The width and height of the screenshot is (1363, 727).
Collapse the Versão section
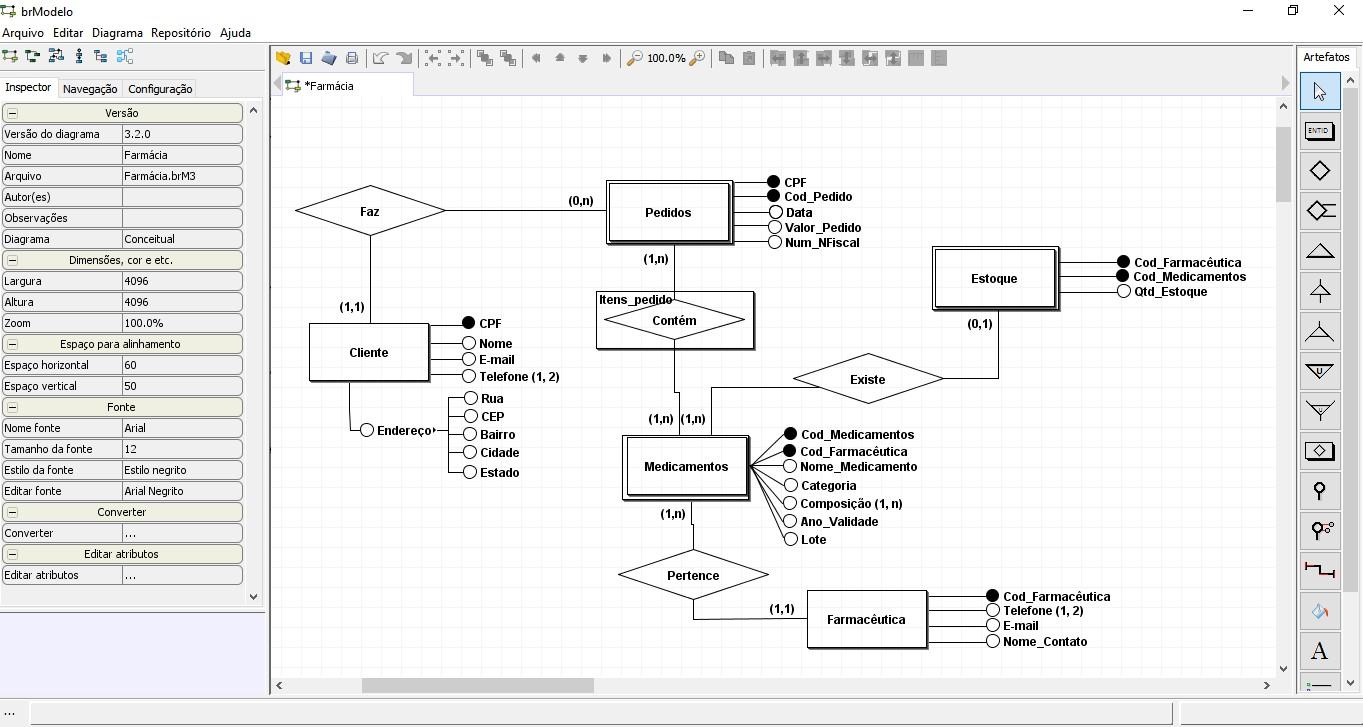pyautogui.click(x=12, y=113)
